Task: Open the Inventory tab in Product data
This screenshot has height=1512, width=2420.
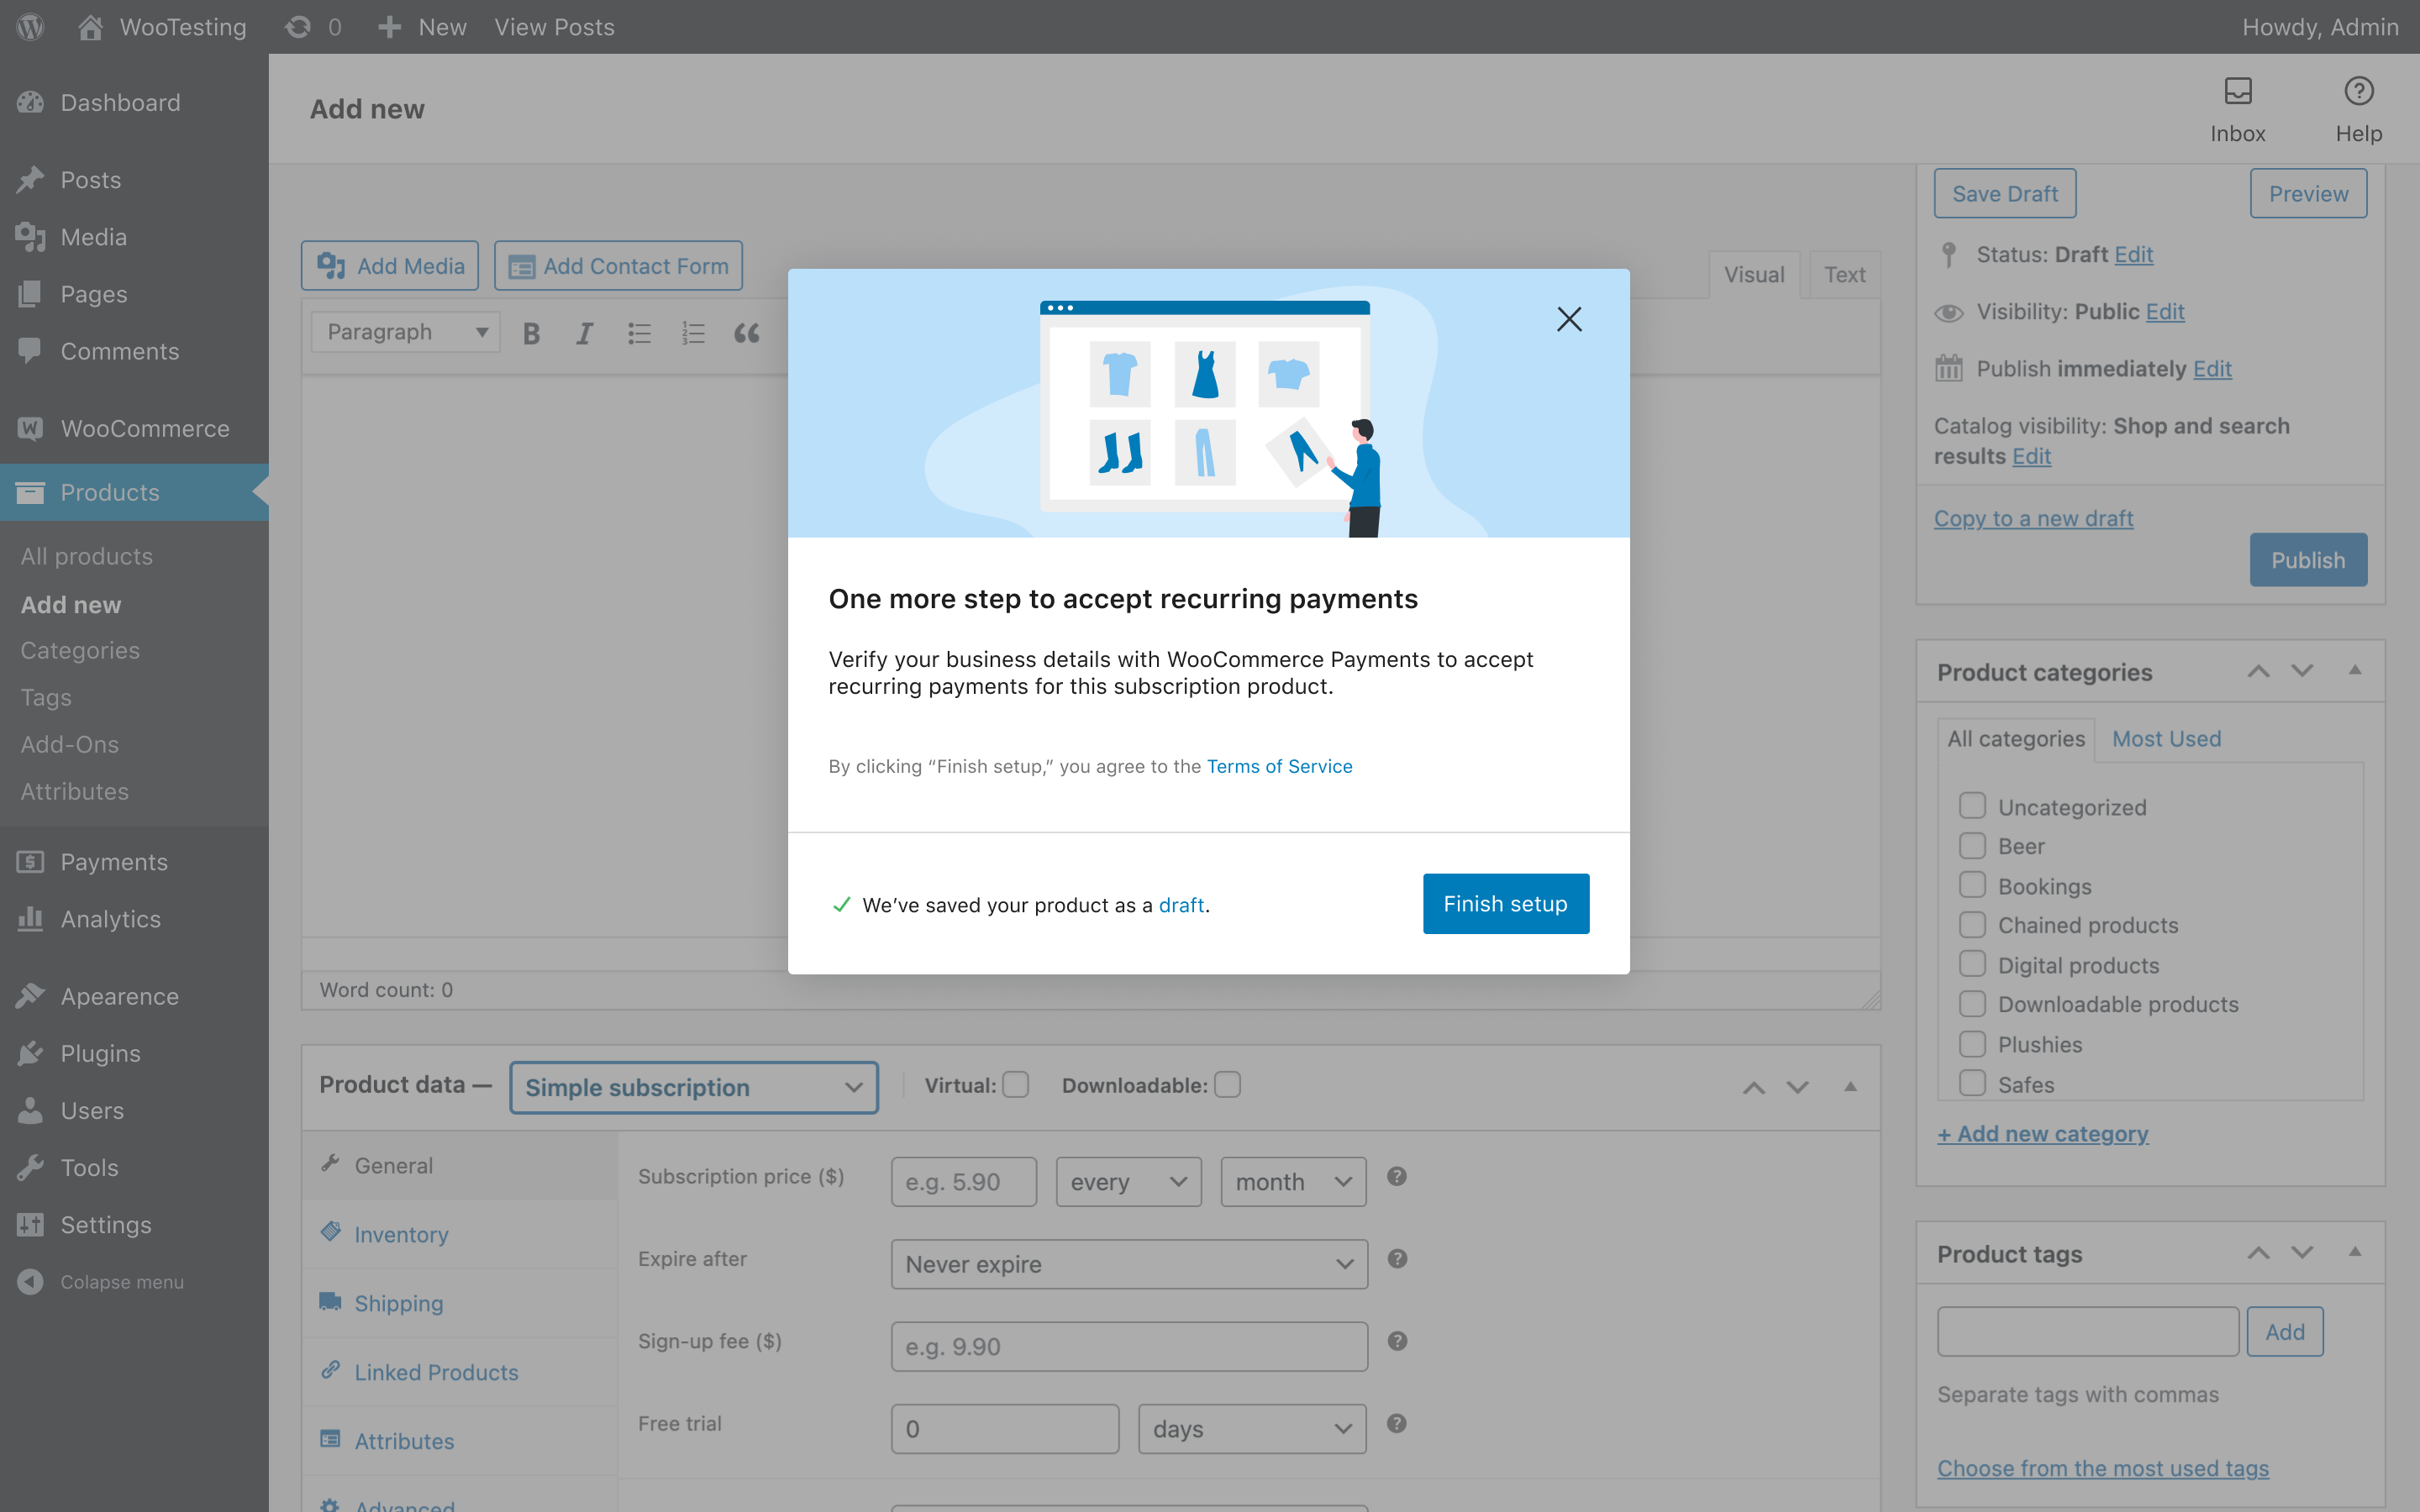Action: pos(401,1234)
